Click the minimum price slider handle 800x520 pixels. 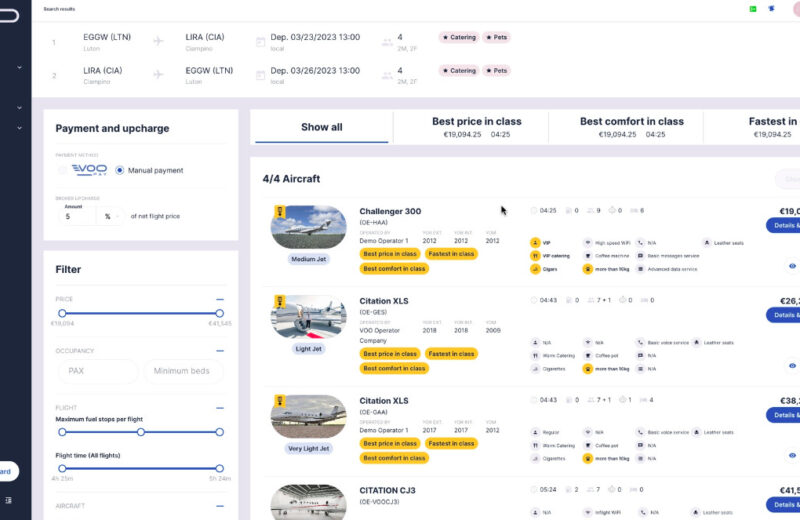62,313
